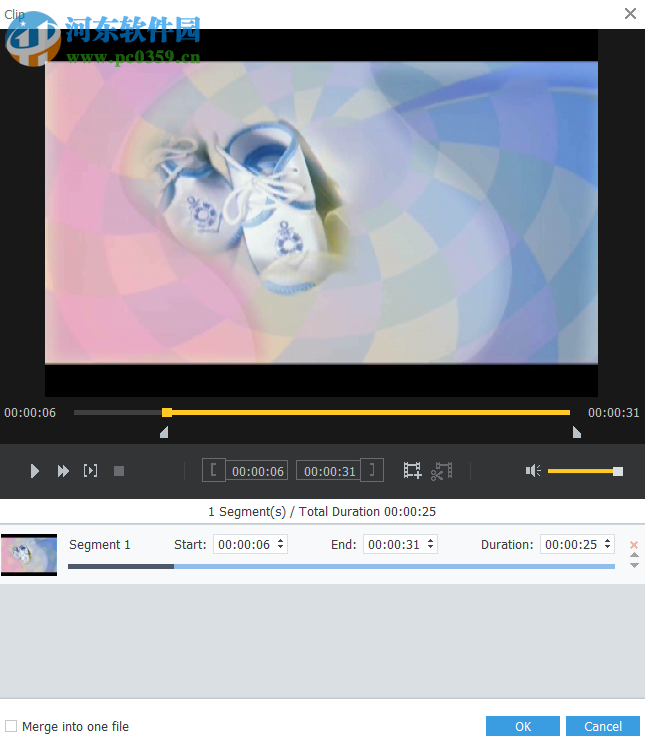Click the volume slider handle
Screen dimensions: 645x747
pos(618,471)
